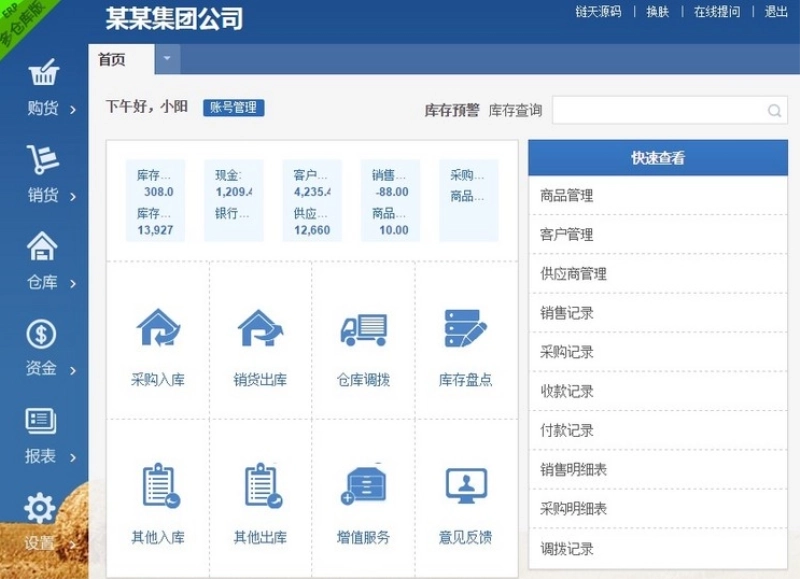
Task: Open 调拨记录 in quick view
Action: point(658,549)
